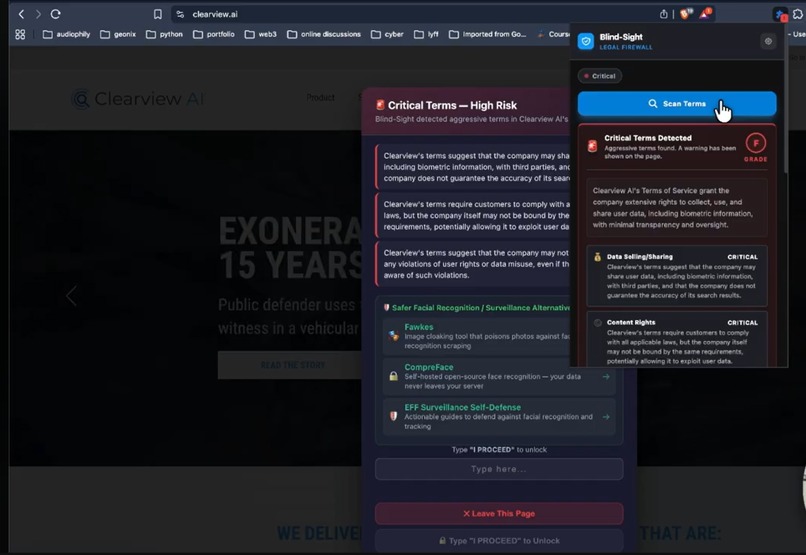This screenshot has width=806, height=555.
Task: Open the browser extensions puzzle icon
Action: 798,14
